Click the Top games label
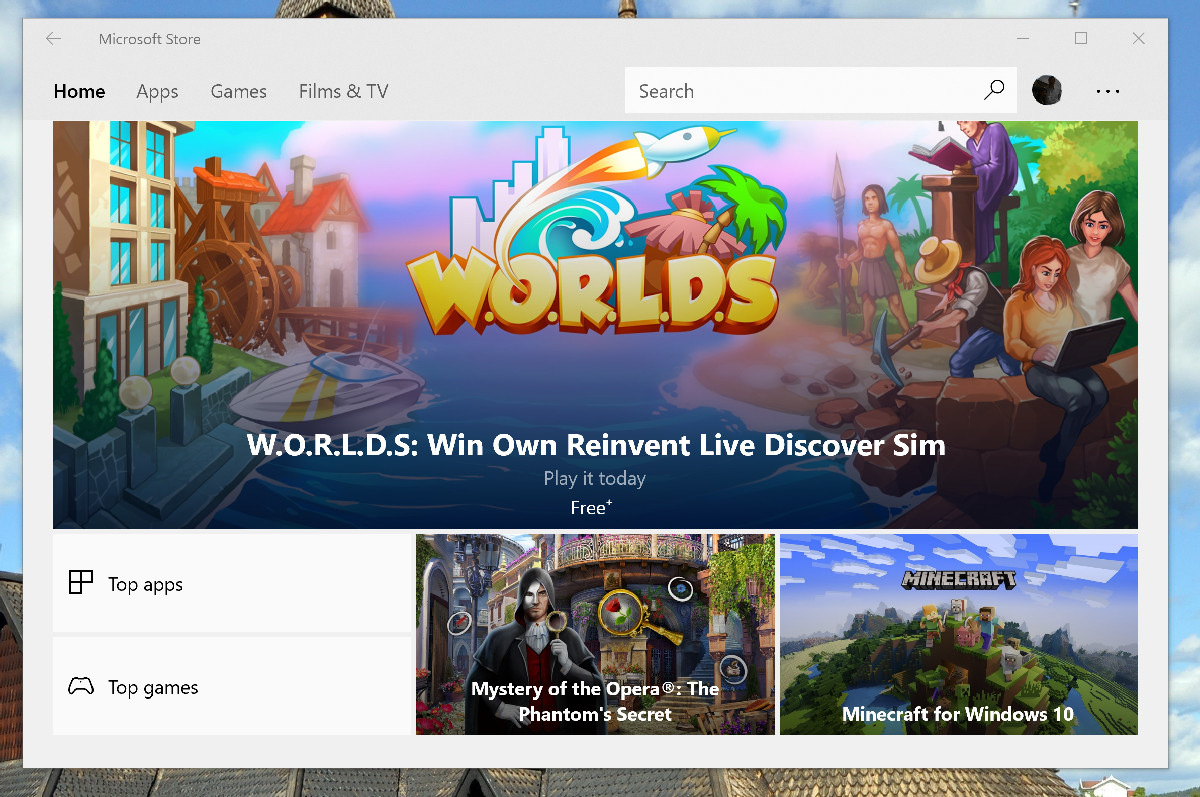Viewport: 1200px width, 797px height. tap(153, 687)
